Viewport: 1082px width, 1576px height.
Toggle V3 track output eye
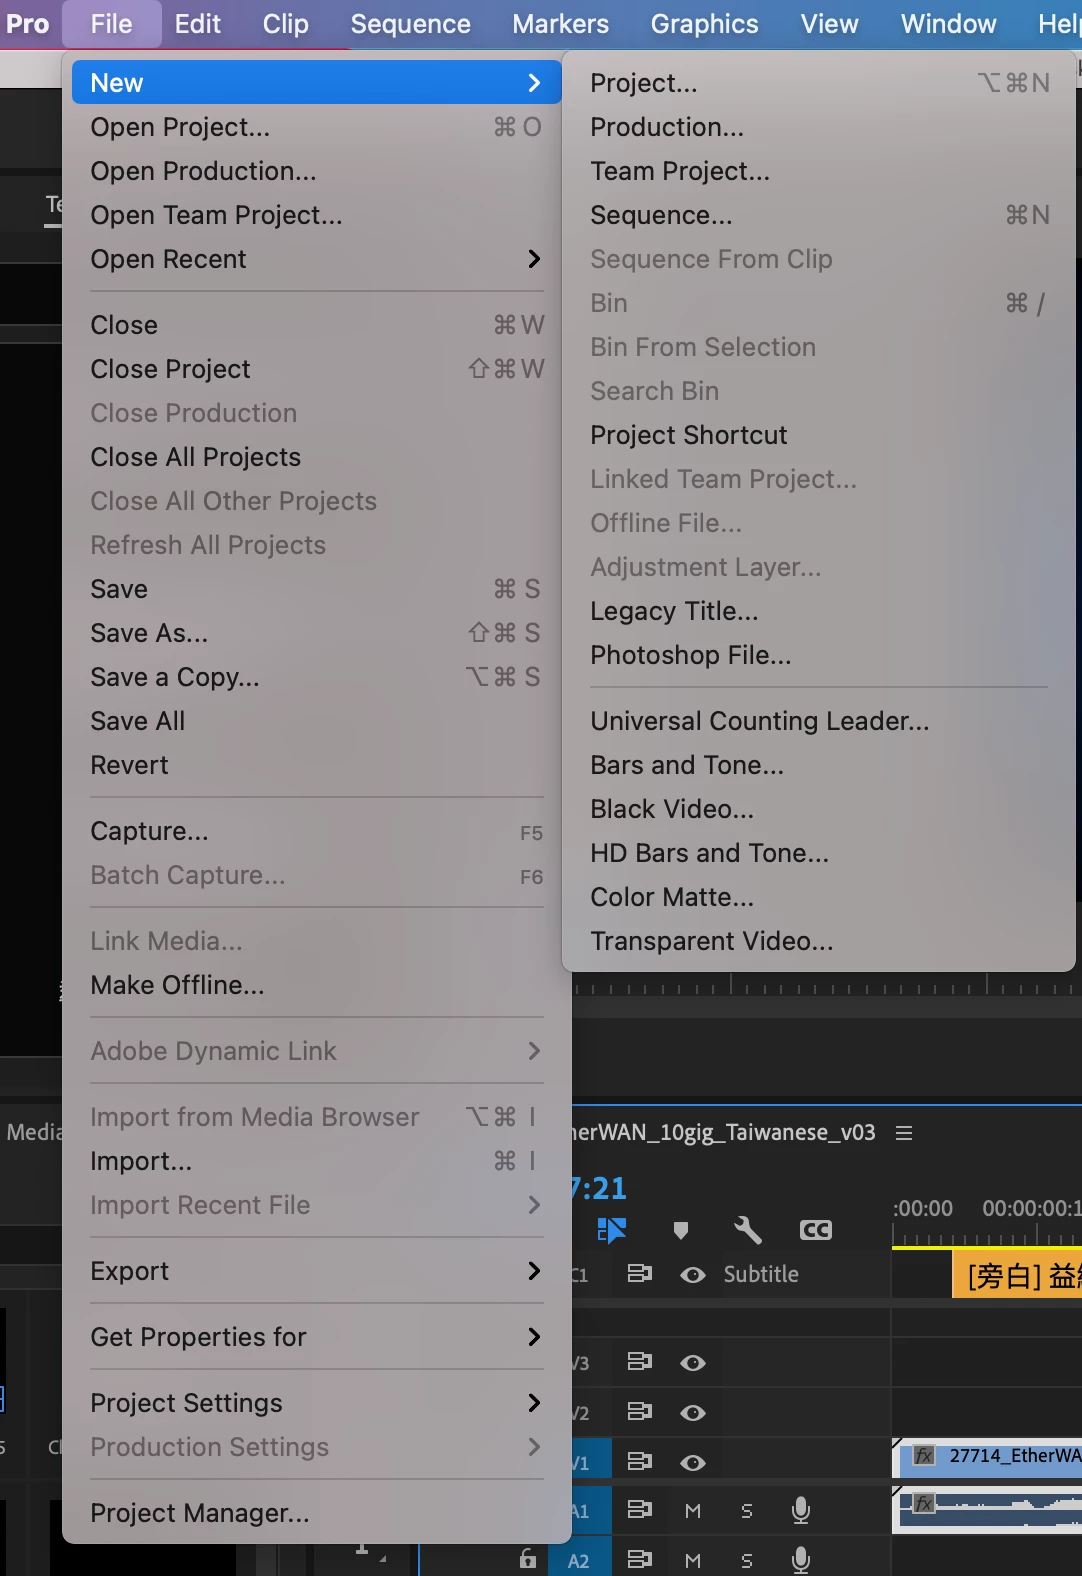coord(693,1363)
